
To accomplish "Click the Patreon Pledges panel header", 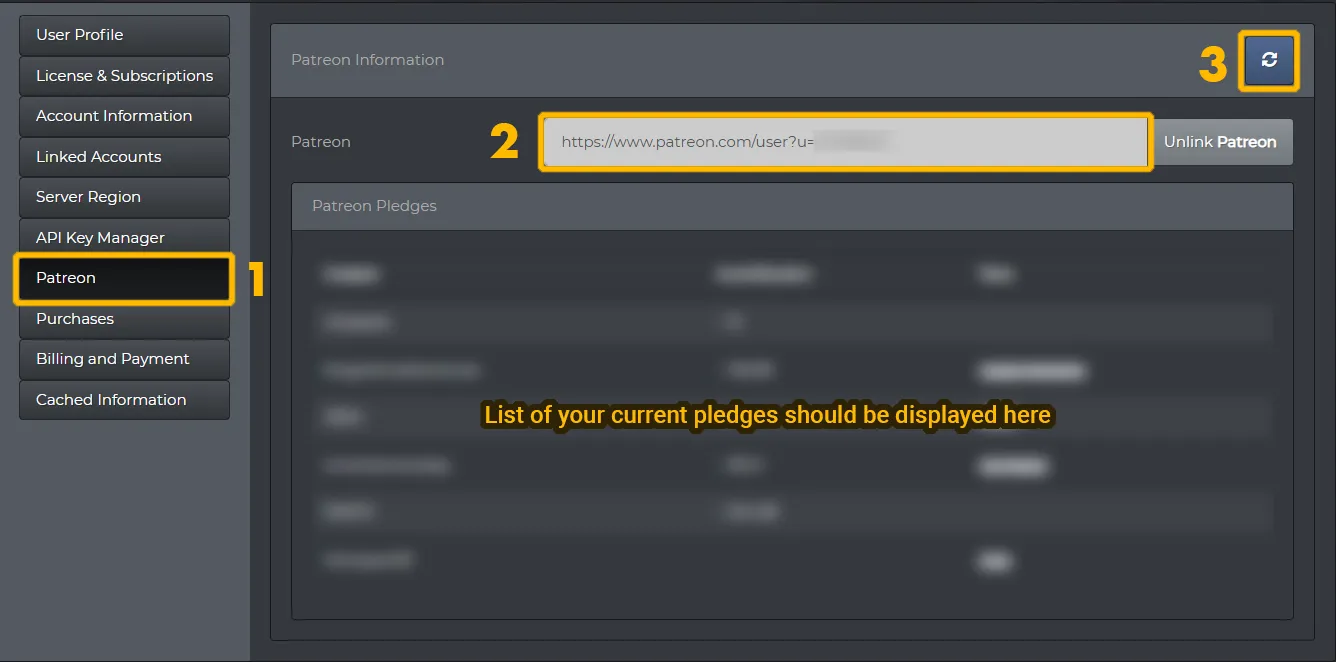I will click(792, 207).
